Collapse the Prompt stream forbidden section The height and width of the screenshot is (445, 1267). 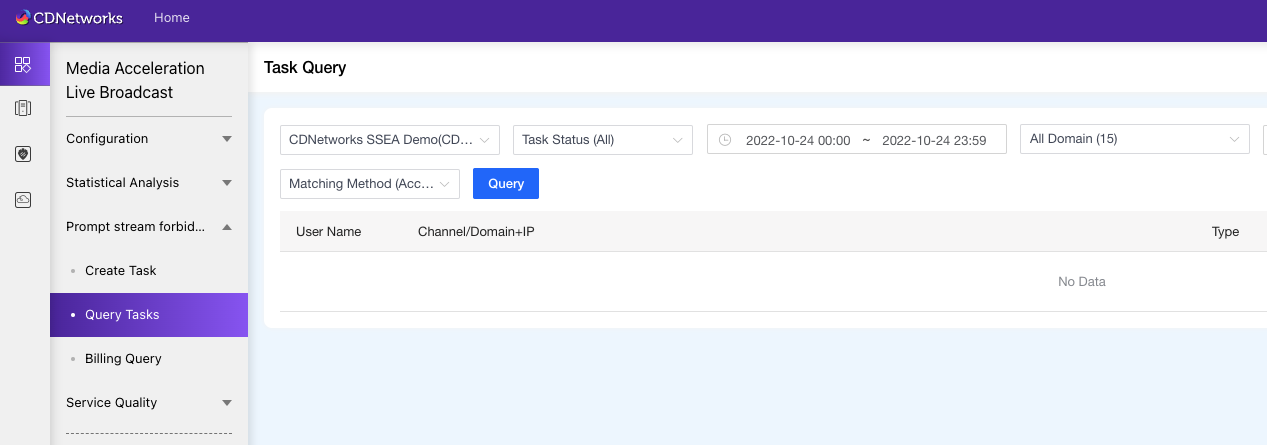click(149, 227)
